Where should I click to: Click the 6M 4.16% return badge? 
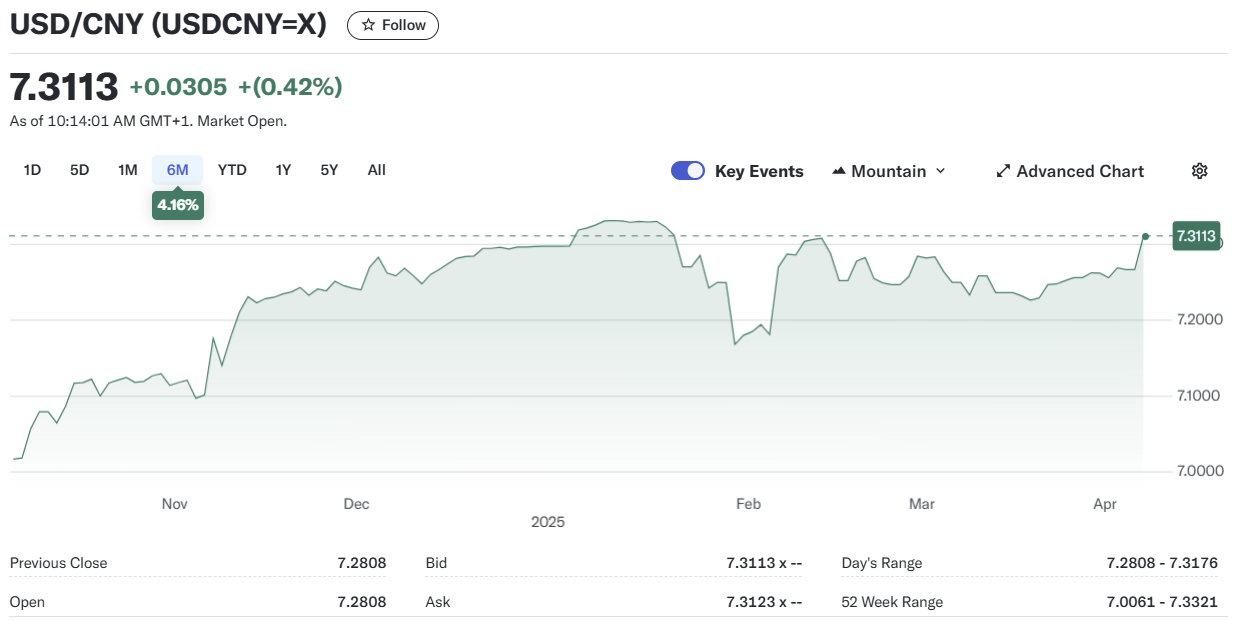(177, 206)
